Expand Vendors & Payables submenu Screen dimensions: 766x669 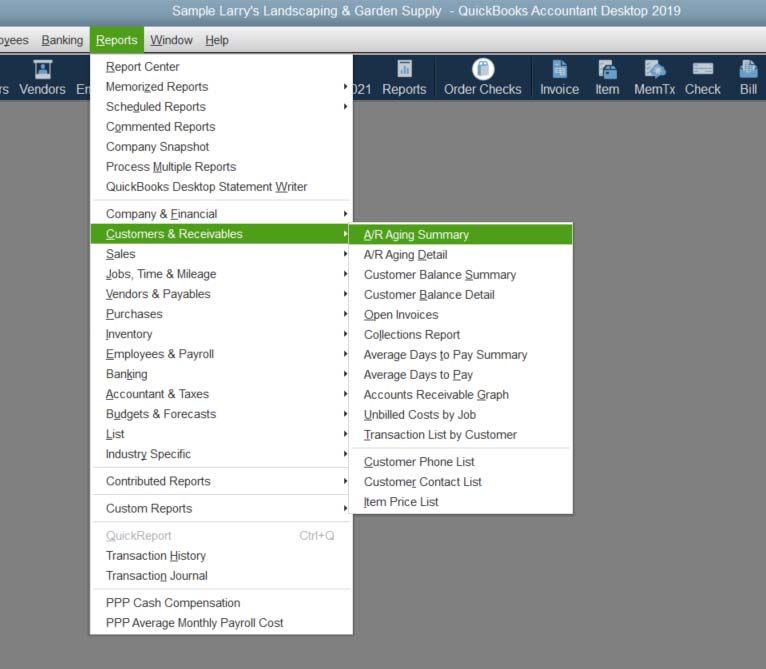[221, 294]
